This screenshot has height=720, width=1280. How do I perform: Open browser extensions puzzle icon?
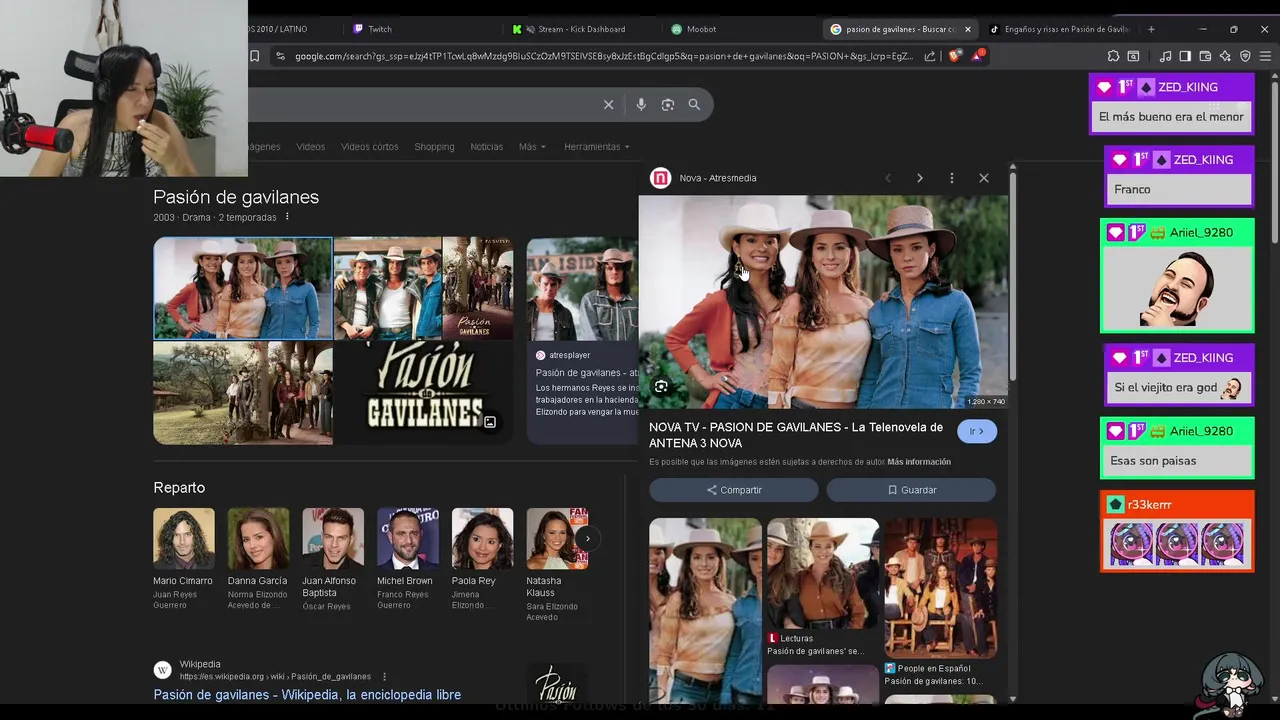pos(1113,56)
